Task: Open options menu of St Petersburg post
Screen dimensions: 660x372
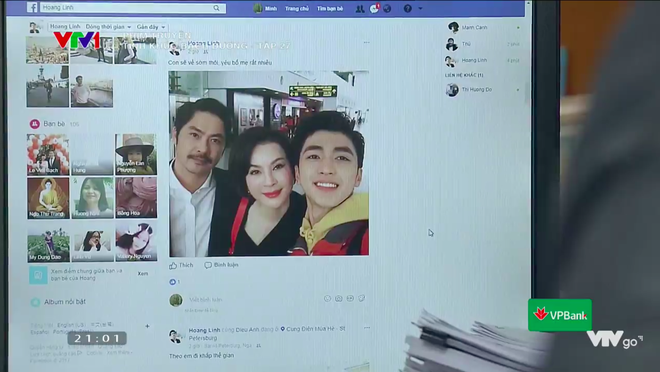Action: (367, 328)
